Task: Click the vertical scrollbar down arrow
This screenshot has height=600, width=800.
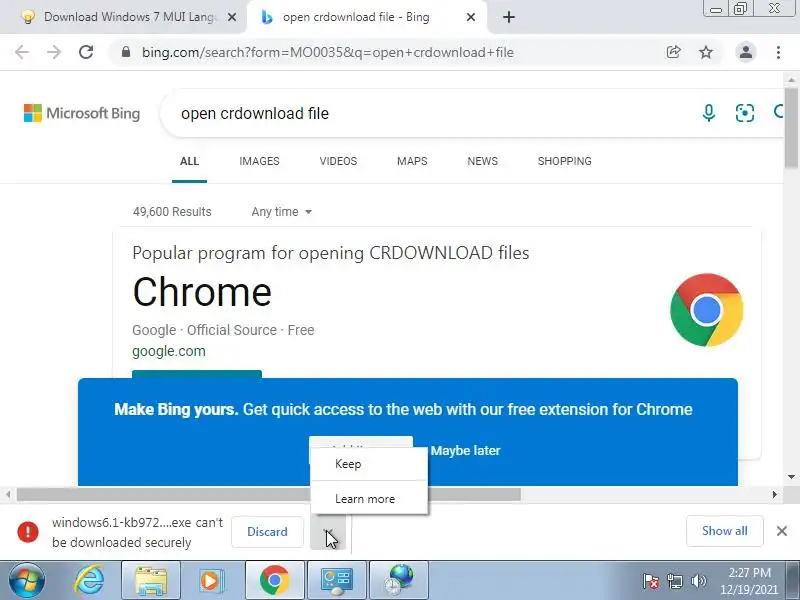Action: (x=791, y=477)
